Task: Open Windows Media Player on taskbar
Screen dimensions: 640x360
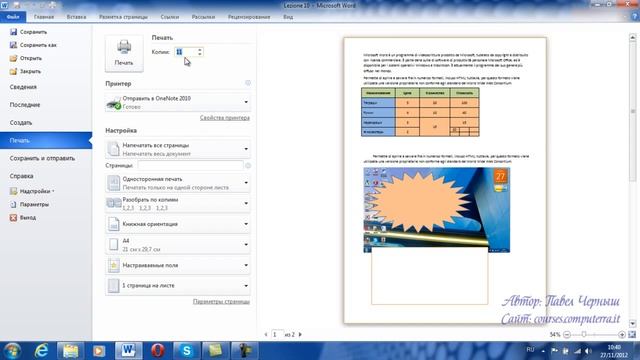Action: click(x=99, y=351)
